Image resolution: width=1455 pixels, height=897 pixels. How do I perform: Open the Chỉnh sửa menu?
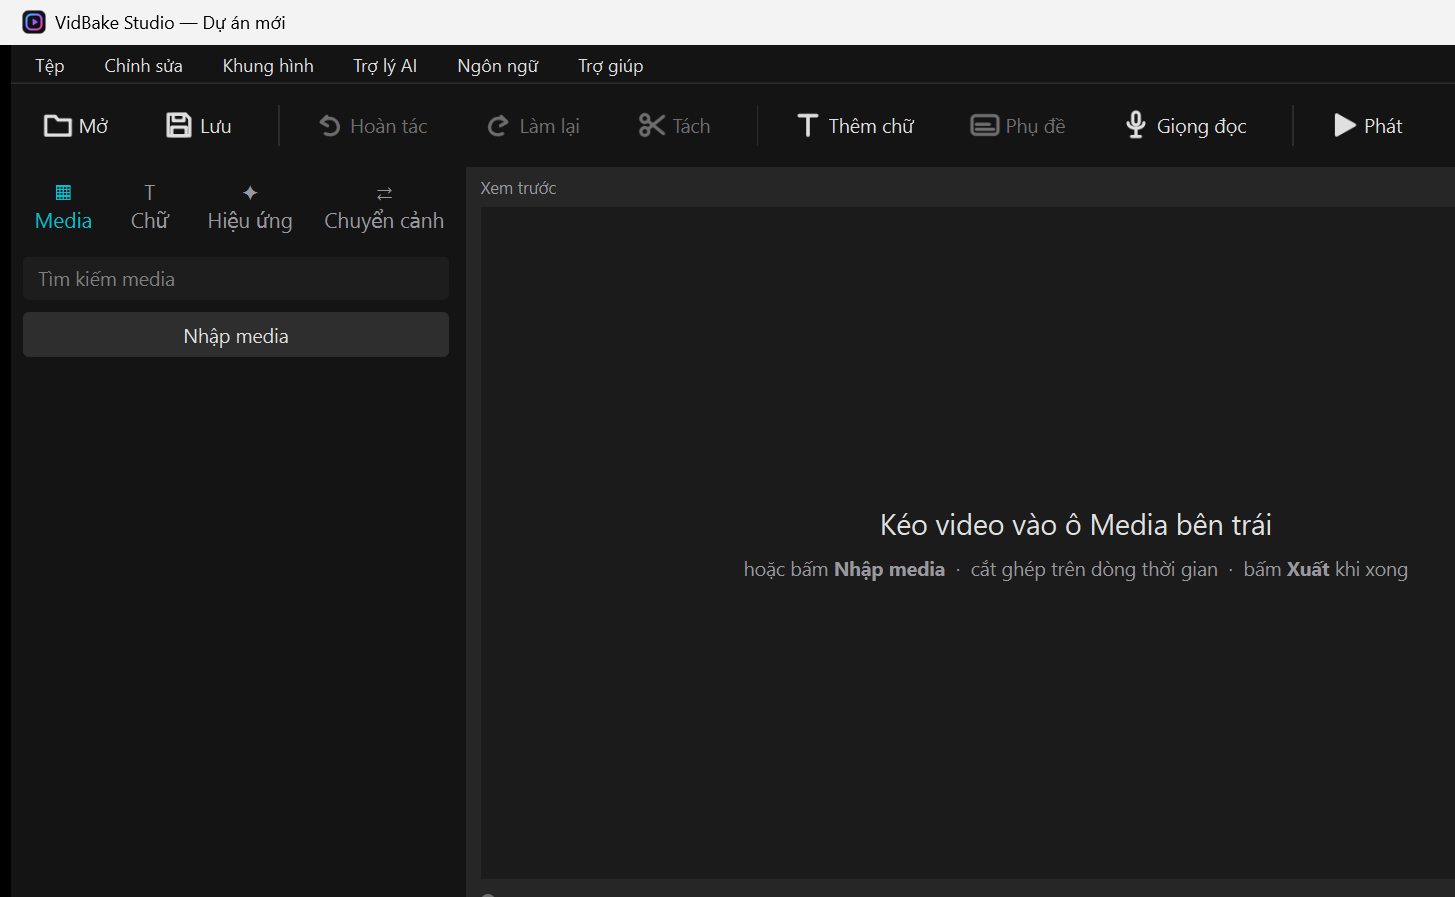point(144,66)
